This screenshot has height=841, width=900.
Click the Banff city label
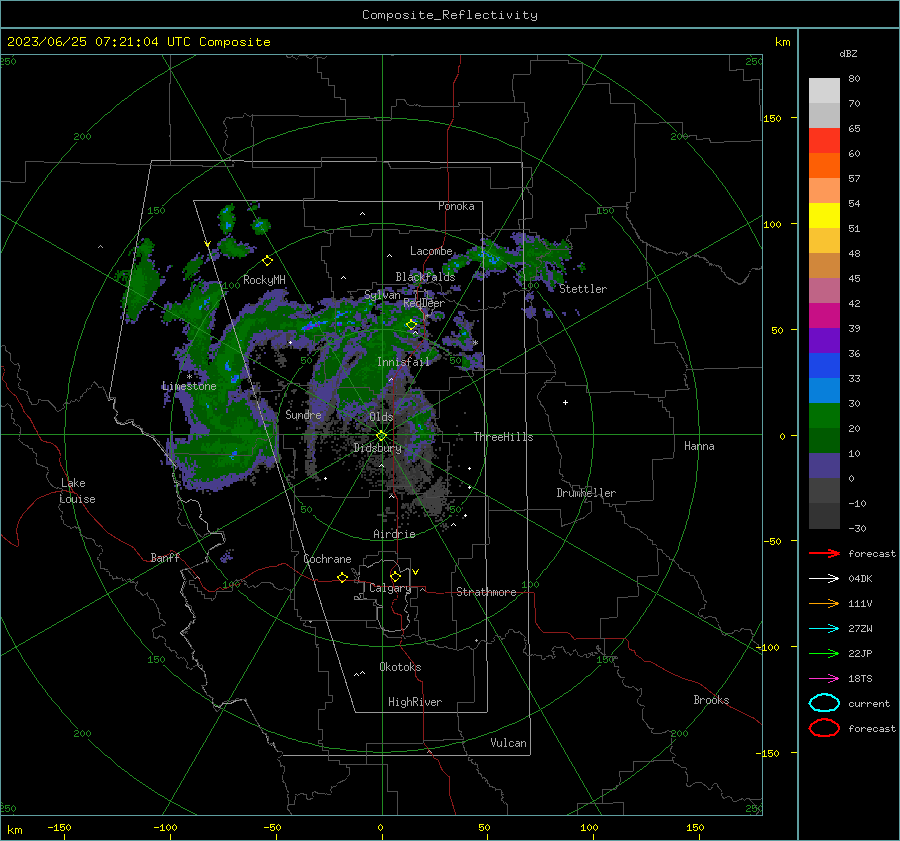click(165, 558)
